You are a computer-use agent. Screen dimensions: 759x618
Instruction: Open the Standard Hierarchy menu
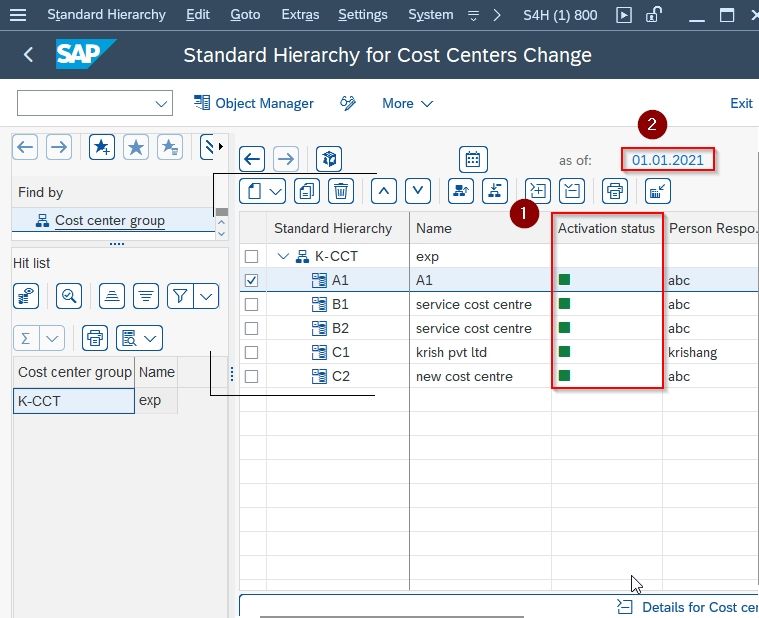(106, 15)
